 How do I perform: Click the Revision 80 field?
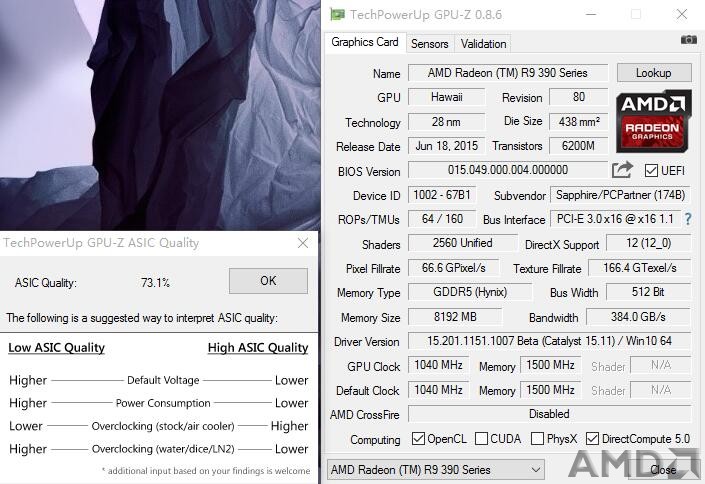[578, 97]
